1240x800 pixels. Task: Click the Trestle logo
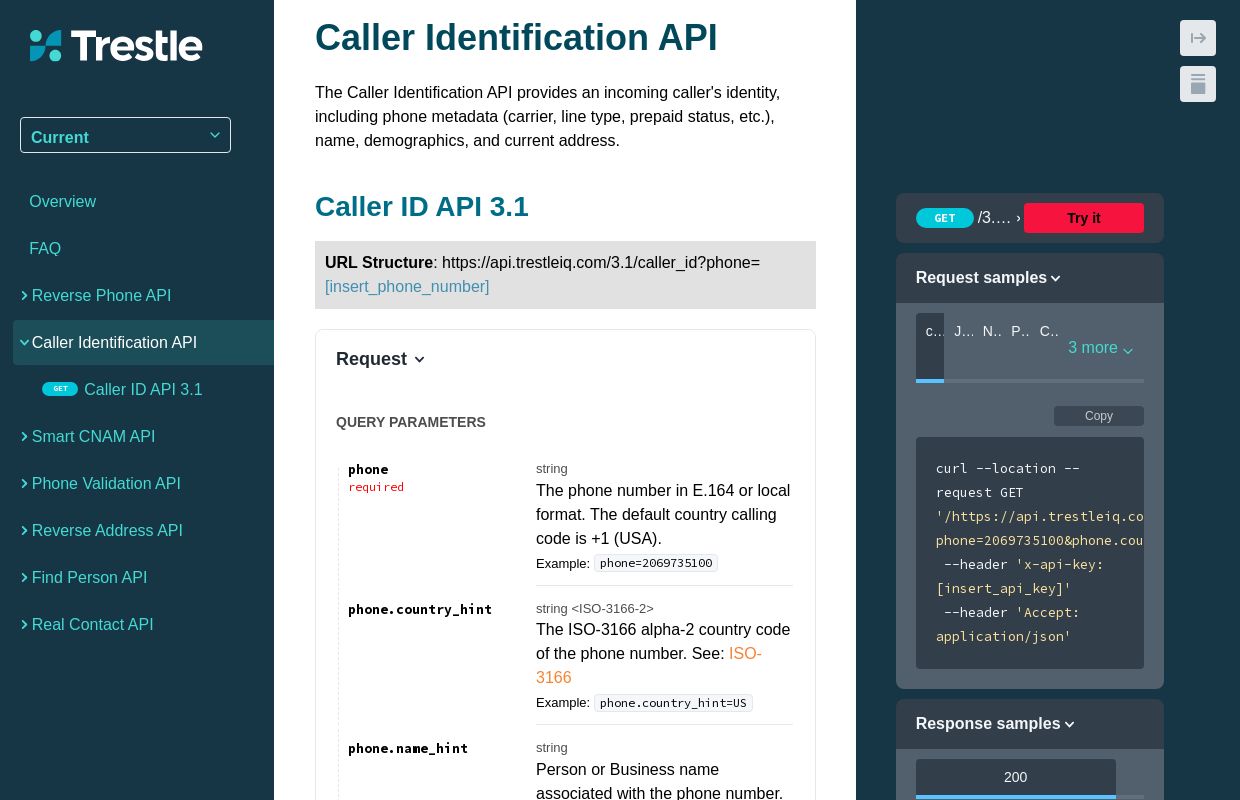click(116, 45)
